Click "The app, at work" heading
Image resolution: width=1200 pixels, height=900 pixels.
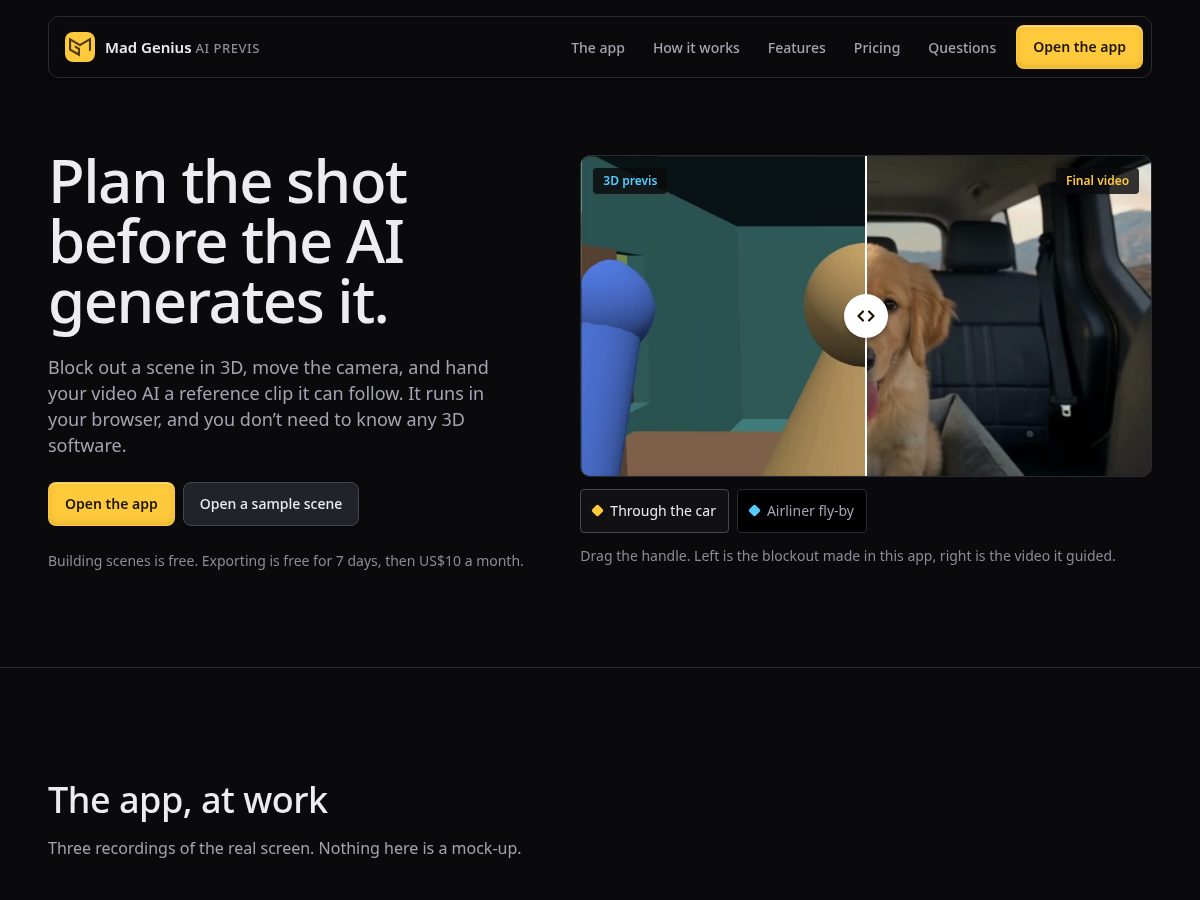point(188,800)
